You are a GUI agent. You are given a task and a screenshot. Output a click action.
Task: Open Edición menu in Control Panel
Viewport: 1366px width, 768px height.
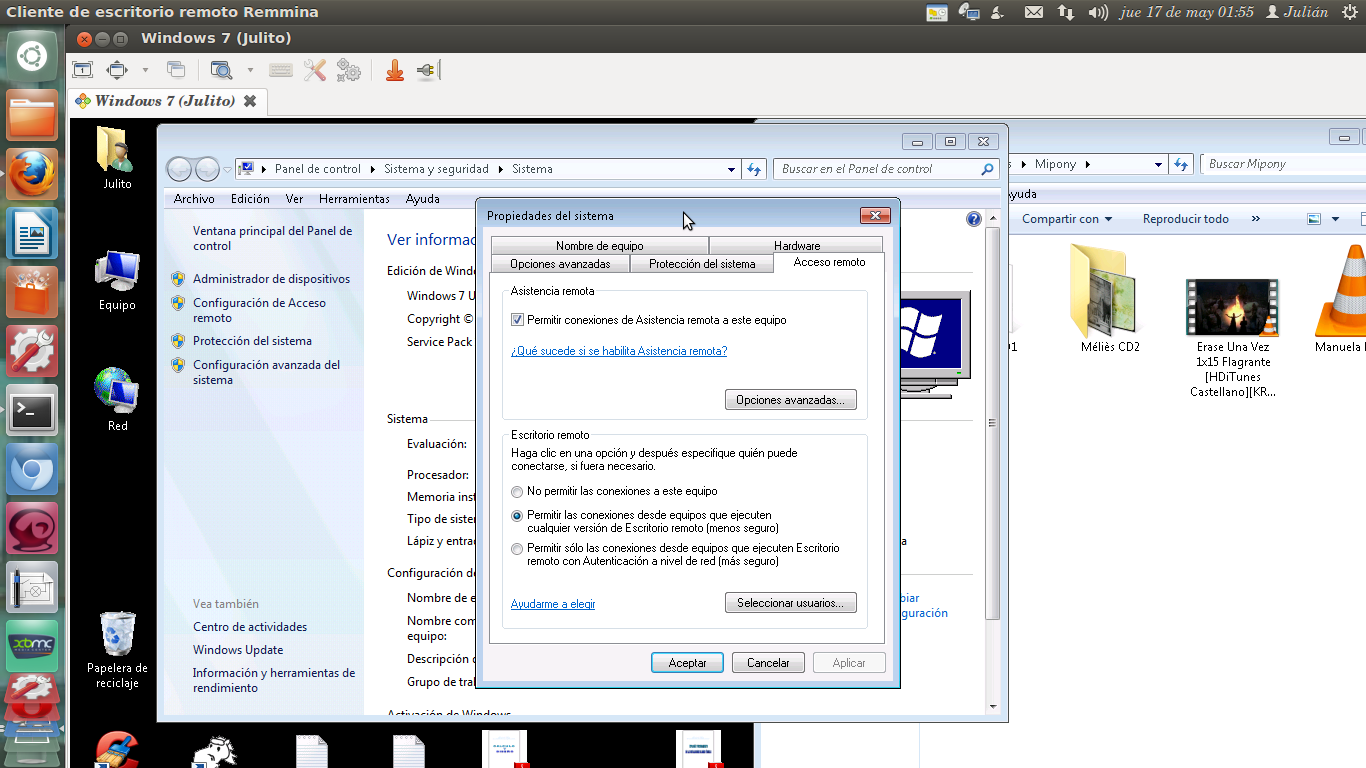pos(250,199)
